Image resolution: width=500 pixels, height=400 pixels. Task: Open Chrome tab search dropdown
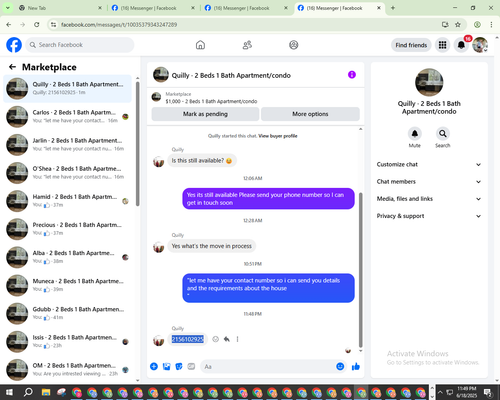click(x=8, y=8)
